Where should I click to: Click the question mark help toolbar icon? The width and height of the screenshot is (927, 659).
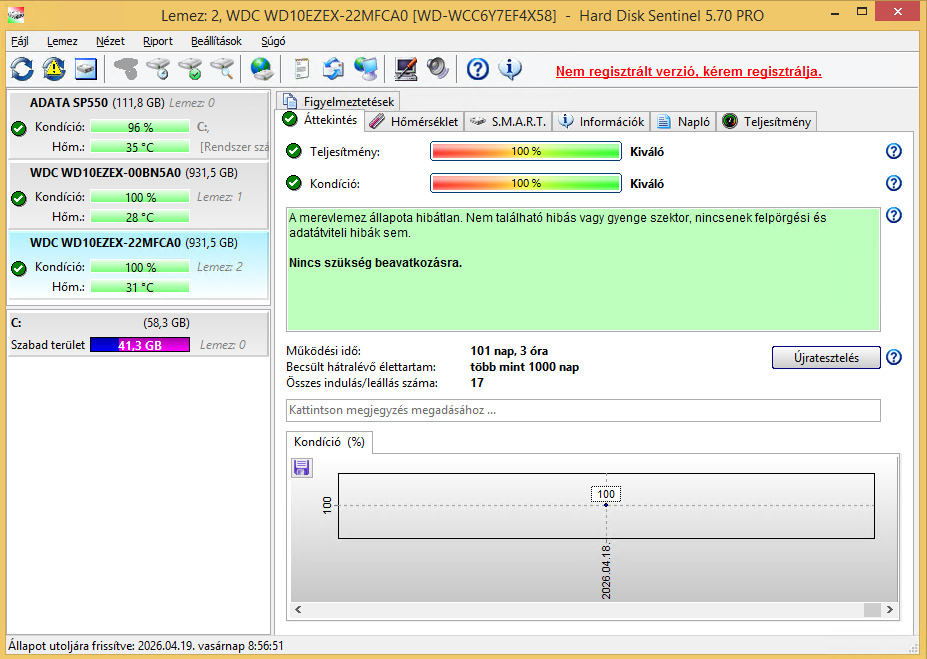[x=478, y=69]
